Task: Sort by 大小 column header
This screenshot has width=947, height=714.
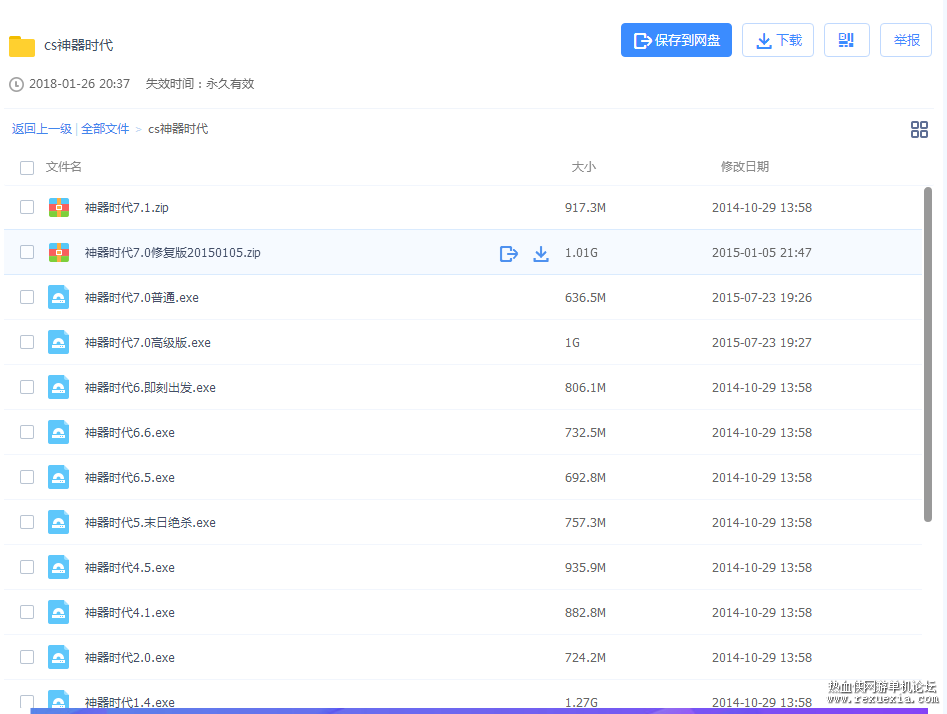Action: 583,167
